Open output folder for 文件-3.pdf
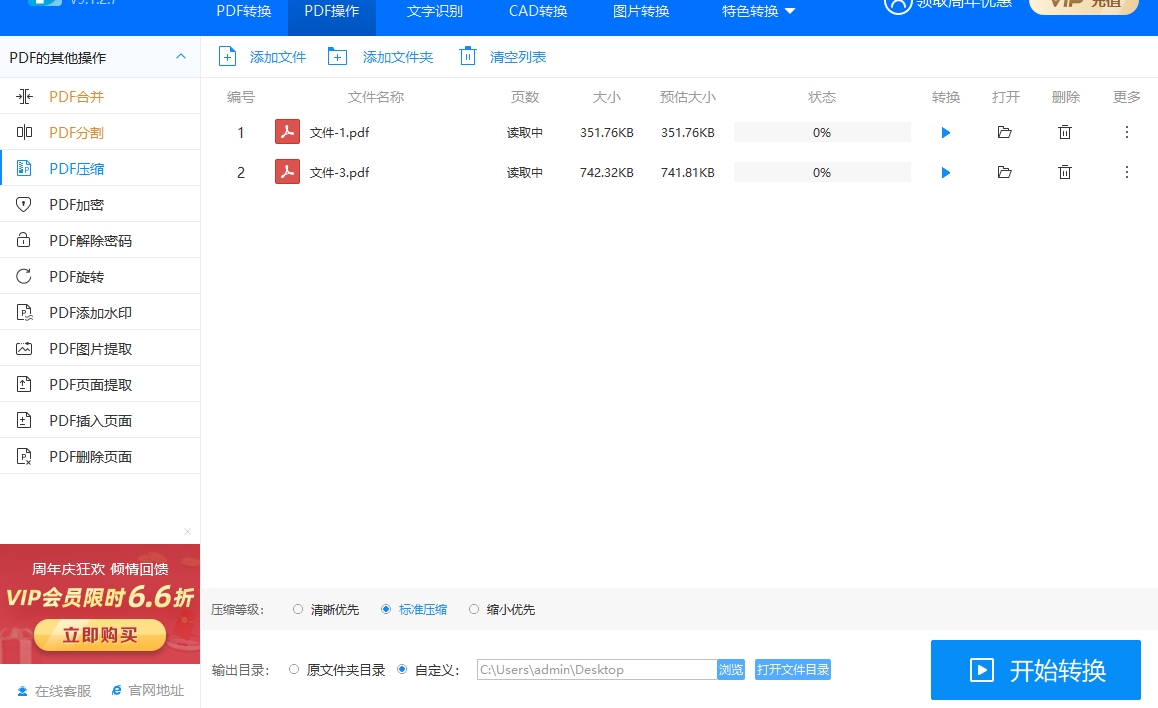 point(1004,172)
